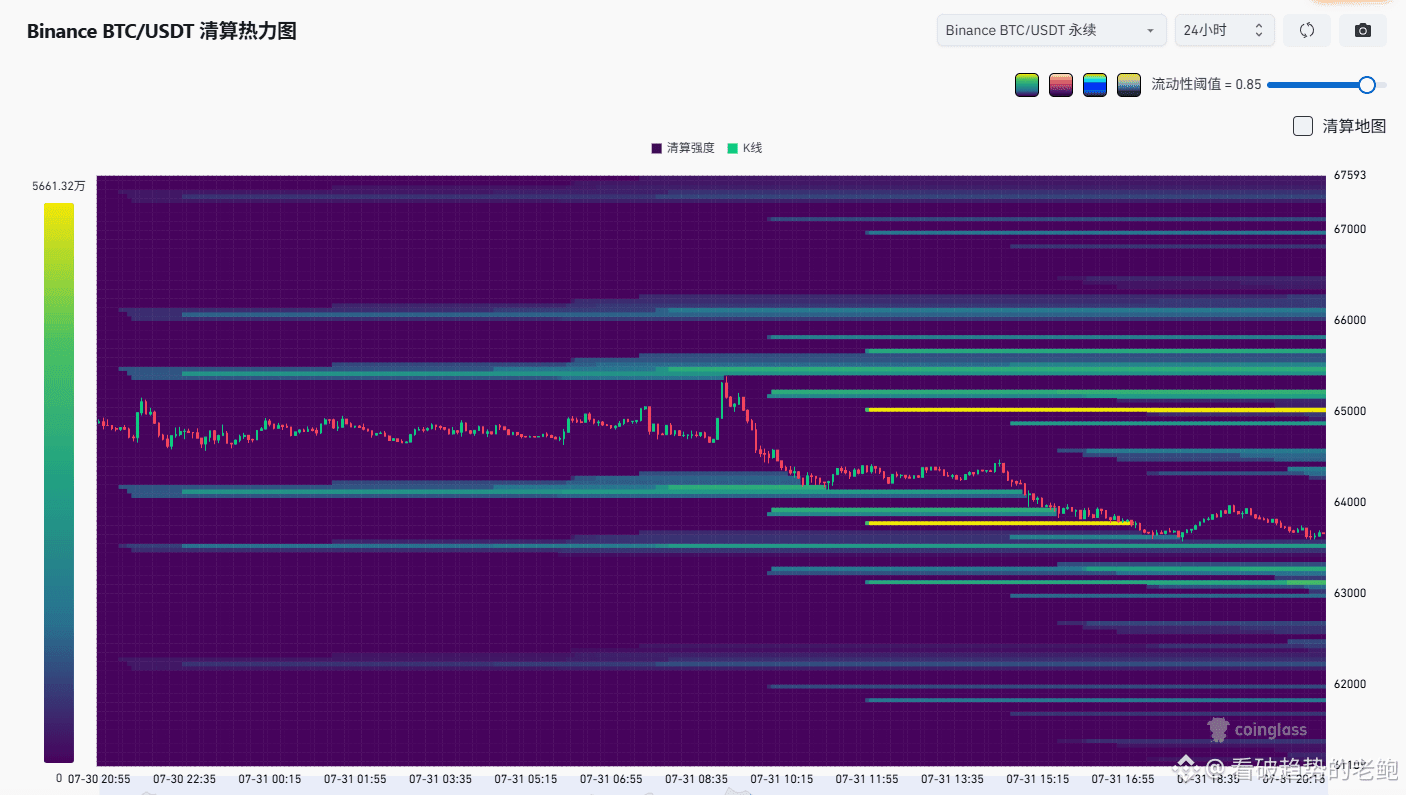1406x795 pixels.
Task: Click the 流动性阈值 slider handle
Action: pyautogui.click(x=1367, y=85)
